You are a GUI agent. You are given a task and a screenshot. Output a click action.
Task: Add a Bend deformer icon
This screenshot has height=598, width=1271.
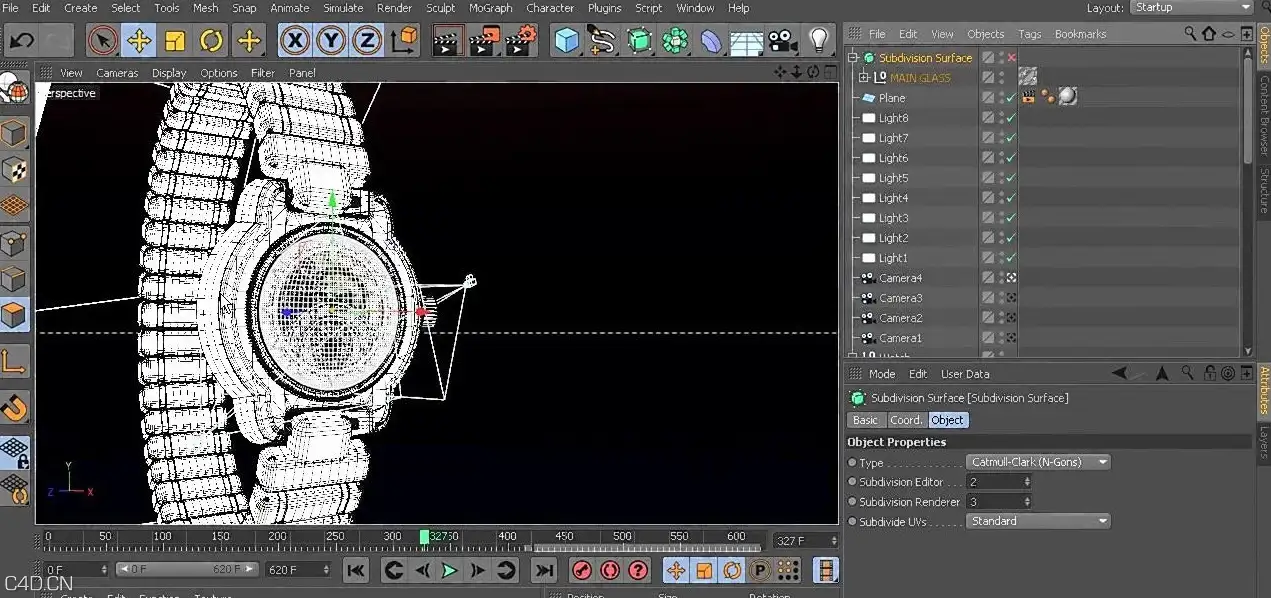tap(711, 41)
